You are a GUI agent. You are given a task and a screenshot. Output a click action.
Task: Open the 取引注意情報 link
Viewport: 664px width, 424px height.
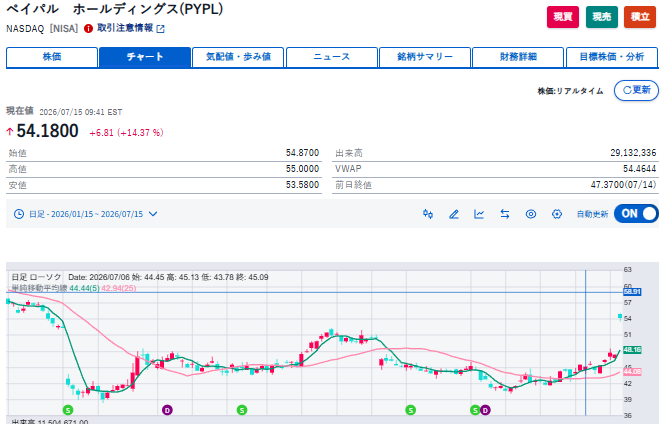click(x=125, y=28)
